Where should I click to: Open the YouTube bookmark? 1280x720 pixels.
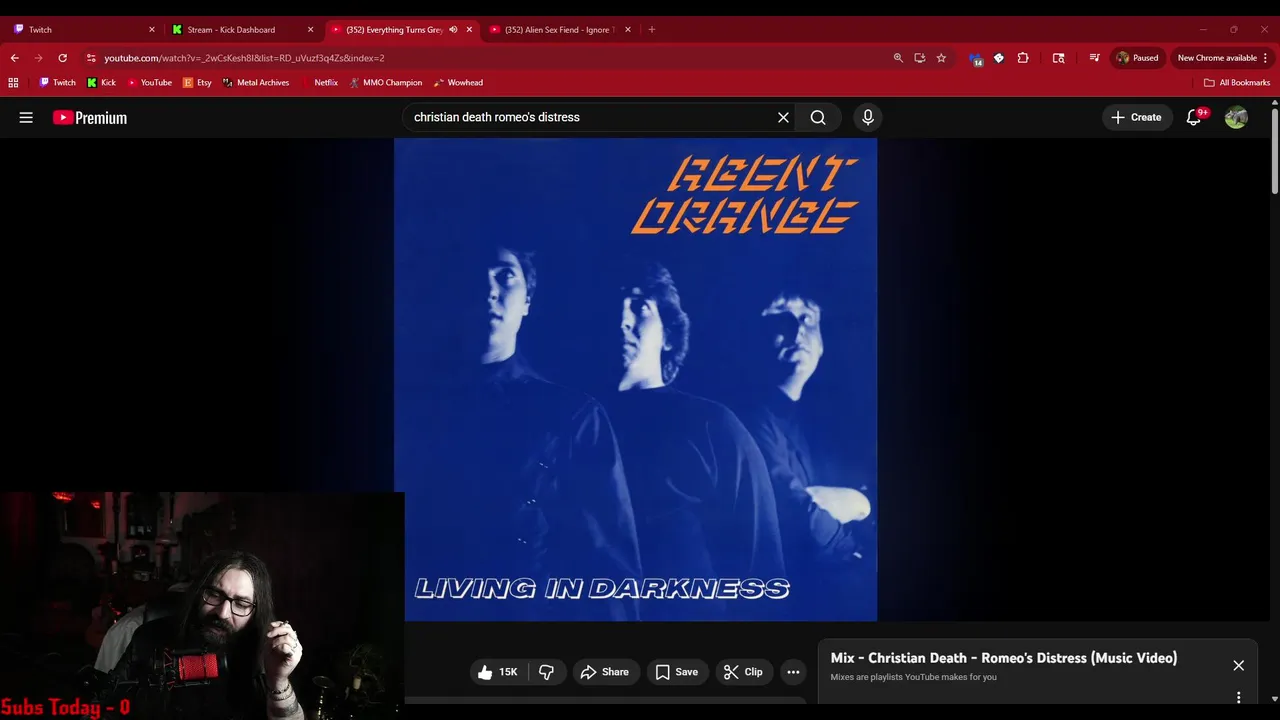(149, 83)
